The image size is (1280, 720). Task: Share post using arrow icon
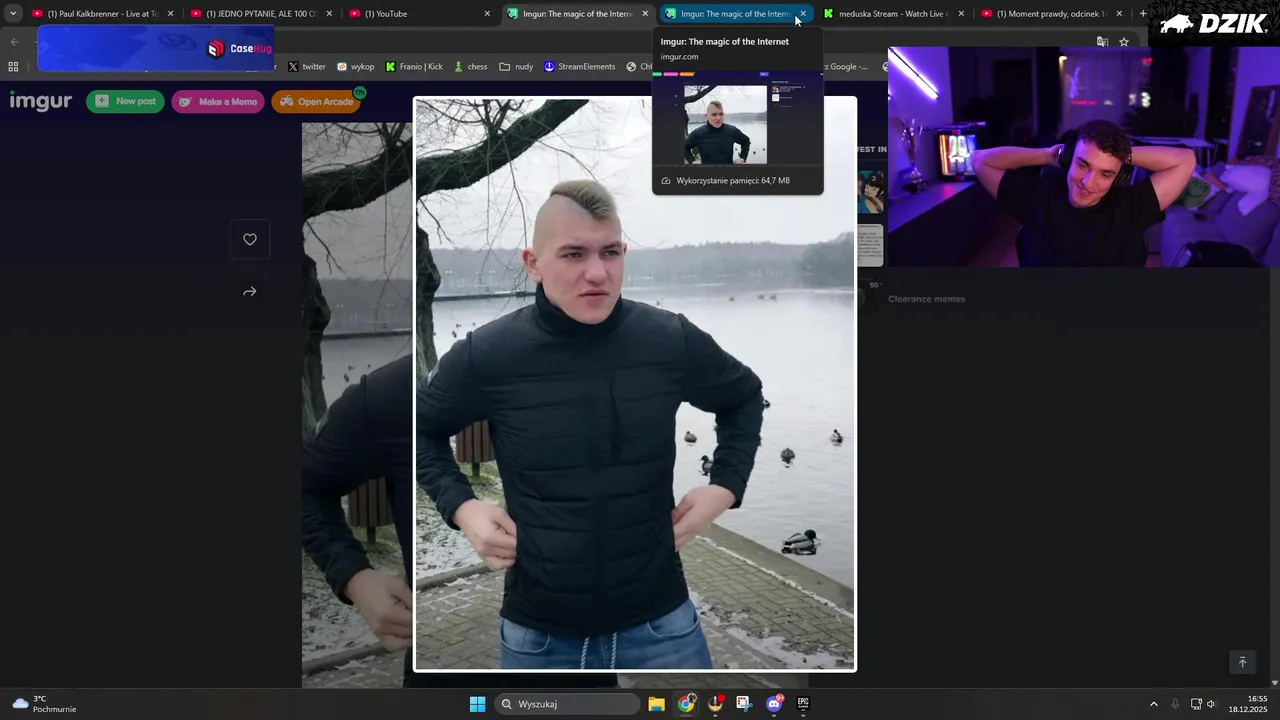tap(250, 292)
